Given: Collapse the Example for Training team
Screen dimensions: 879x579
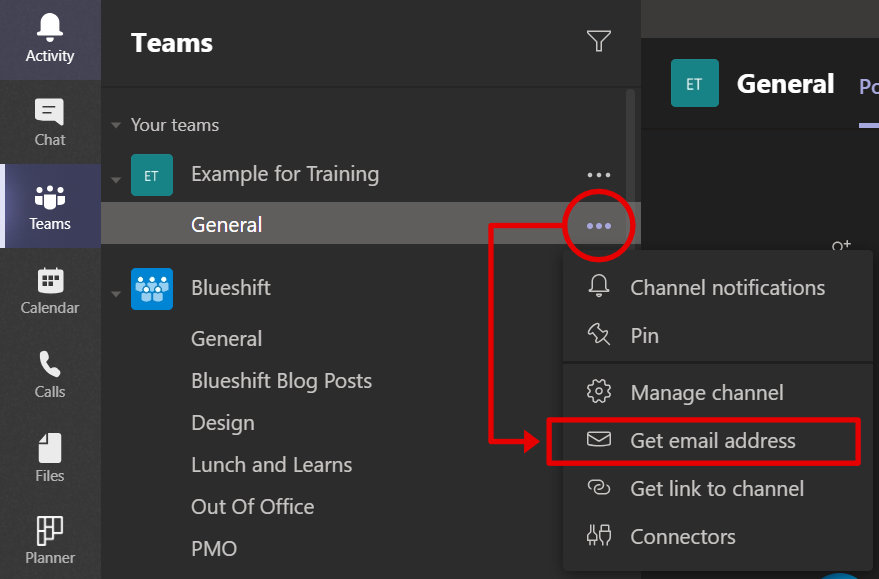Looking at the screenshot, I should [116, 180].
